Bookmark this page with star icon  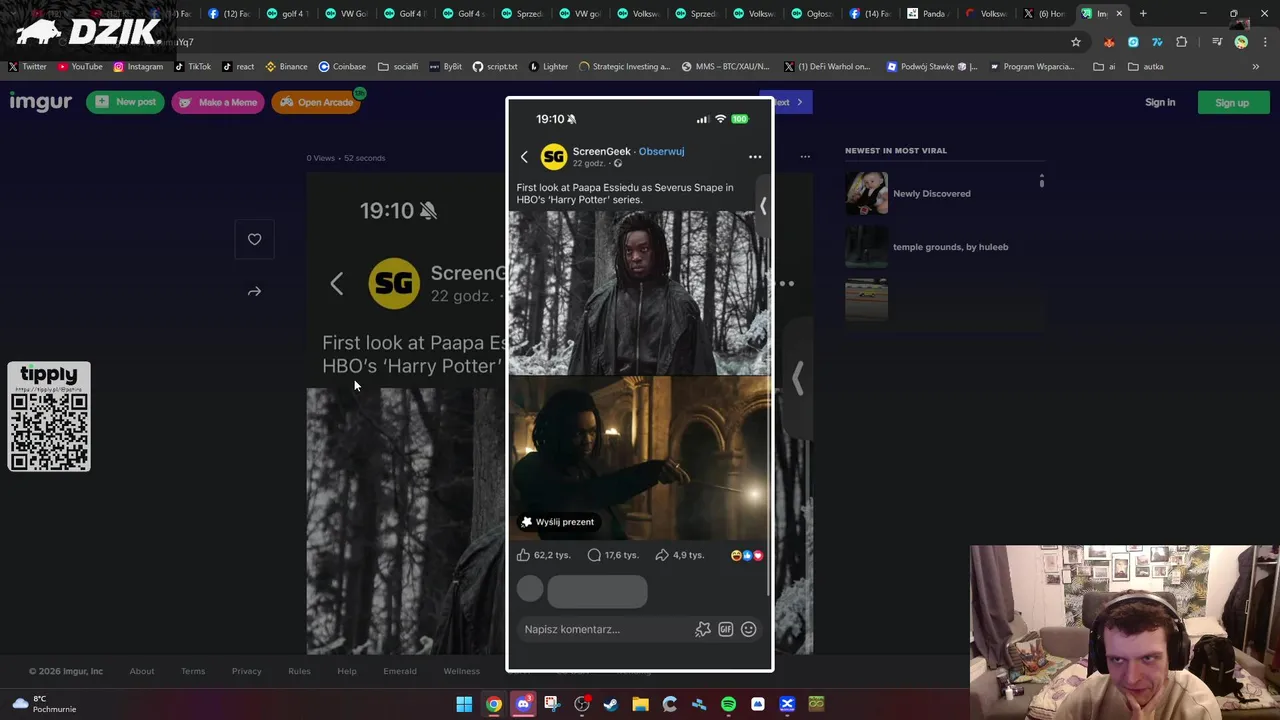tap(1076, 42)
